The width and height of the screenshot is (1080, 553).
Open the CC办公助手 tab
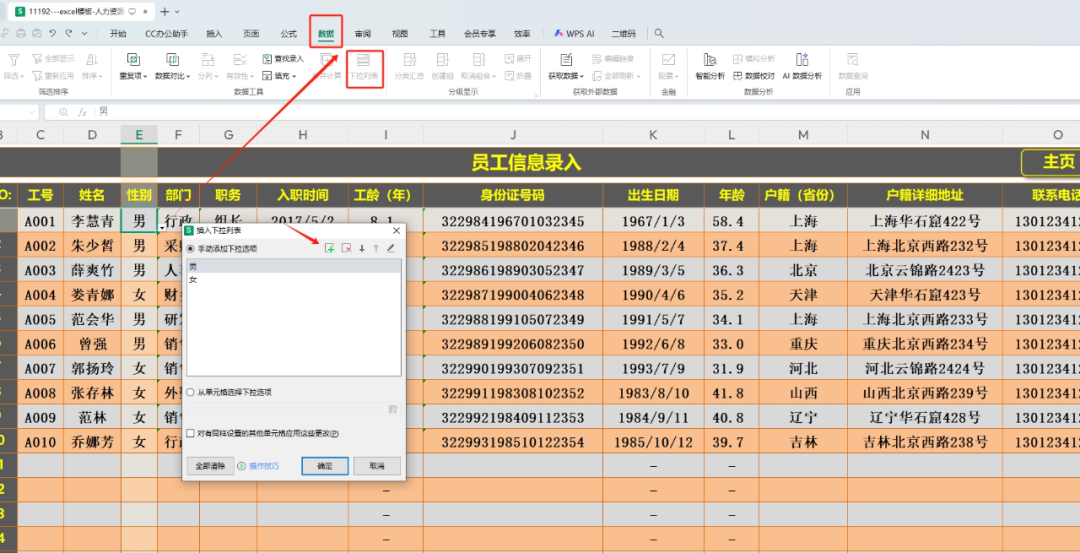click(166, 33)
